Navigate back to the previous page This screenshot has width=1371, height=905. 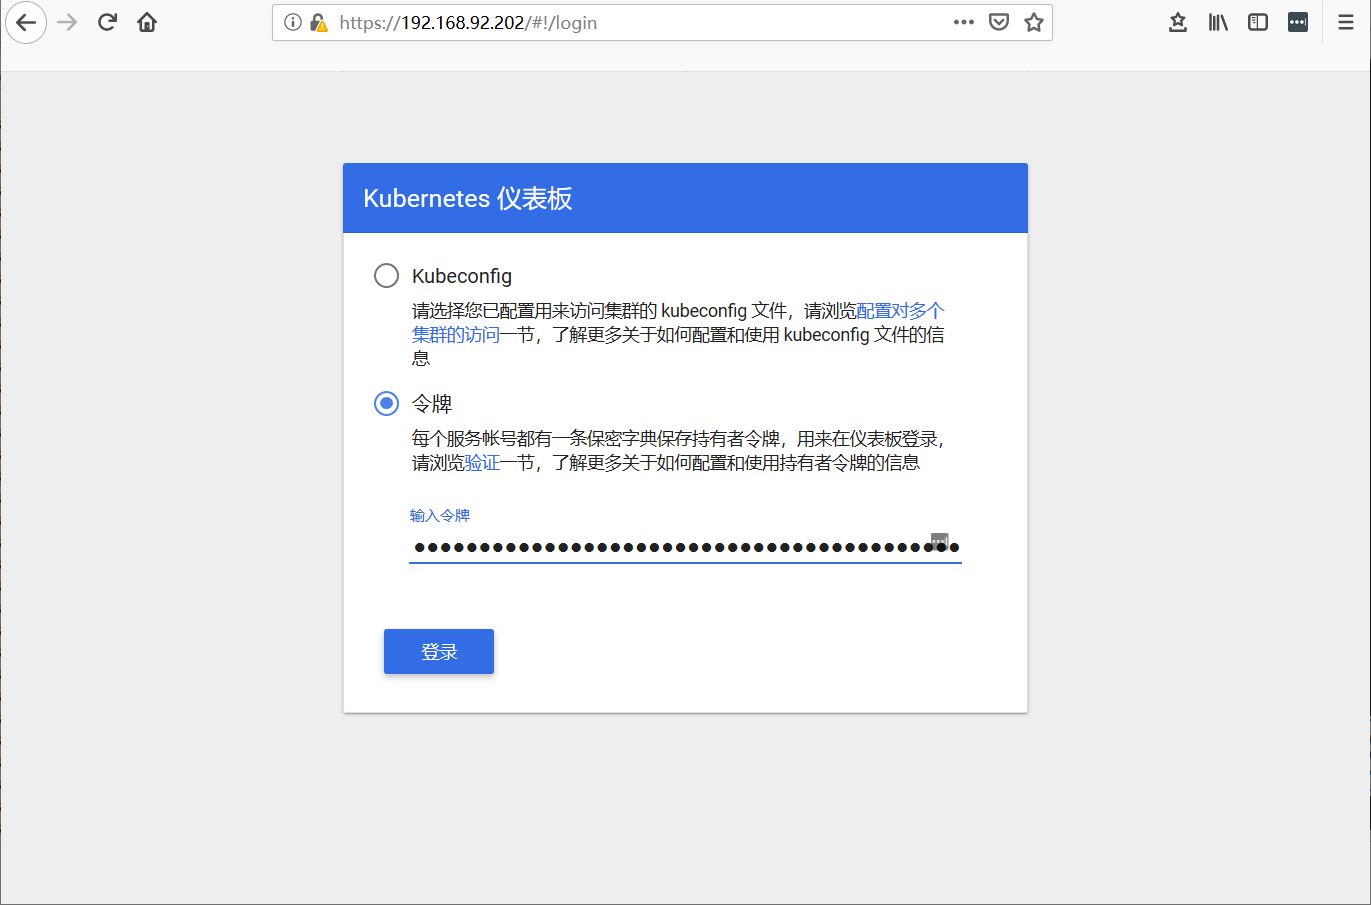(26, 22)
